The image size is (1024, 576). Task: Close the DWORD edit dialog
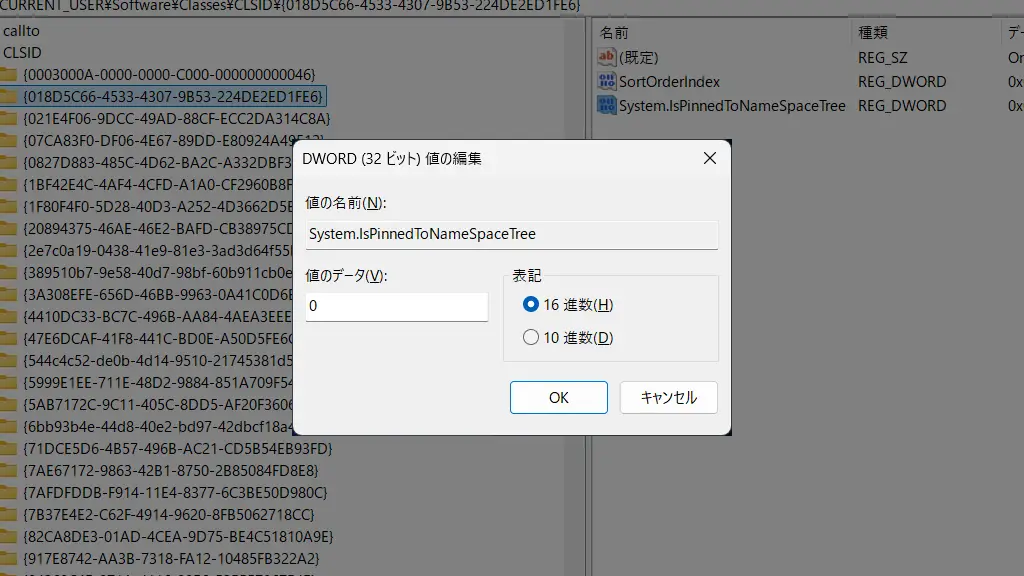pyautogui.click(x=710, y=158)
